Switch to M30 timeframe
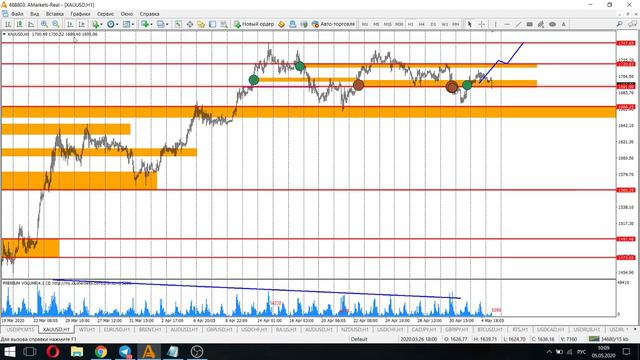 [399, 24]
